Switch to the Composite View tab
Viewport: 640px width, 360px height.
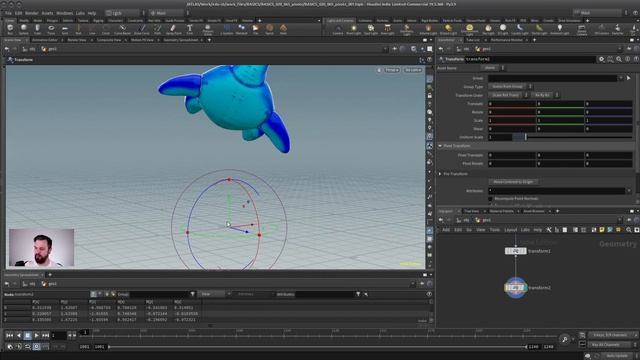[x=109, y=40]
